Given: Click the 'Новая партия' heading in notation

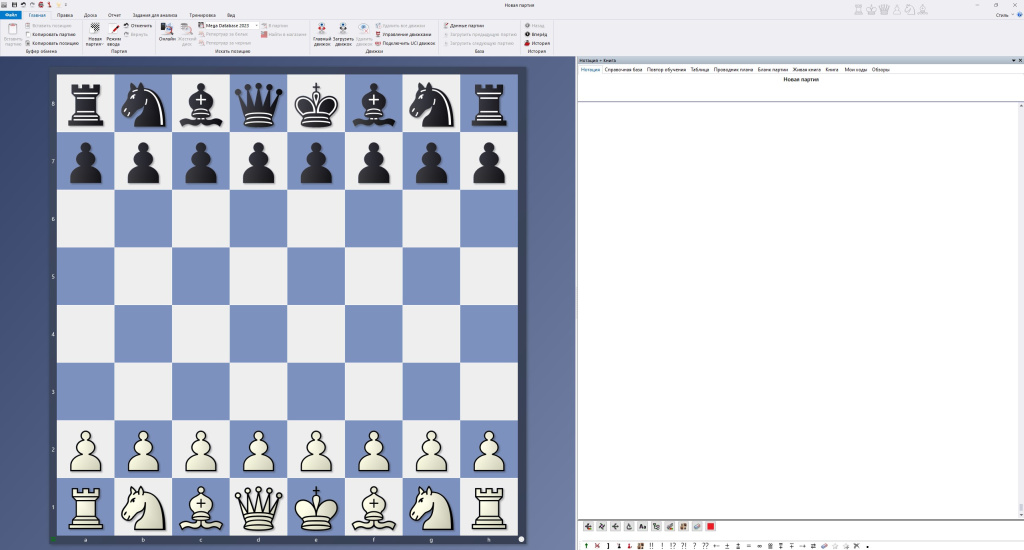Looking at the screenshot, I should [x=801, y=80].
